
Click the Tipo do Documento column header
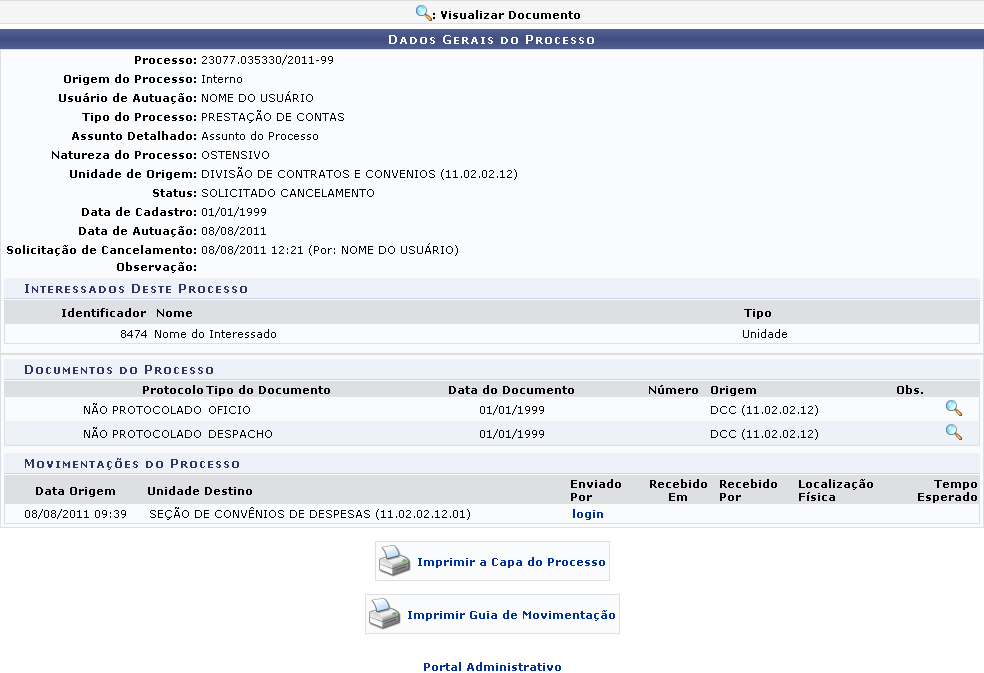[268, 390]
